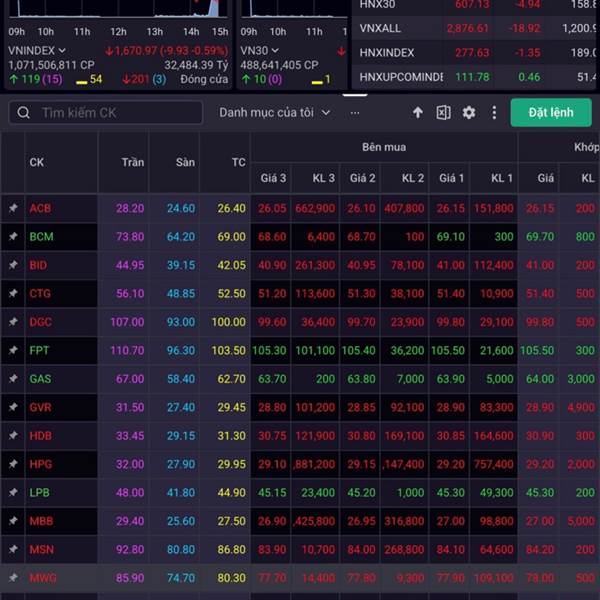Click BID KL 3 volume 261,300
This screenshot has width=600, height=600.
coord(315,265)
